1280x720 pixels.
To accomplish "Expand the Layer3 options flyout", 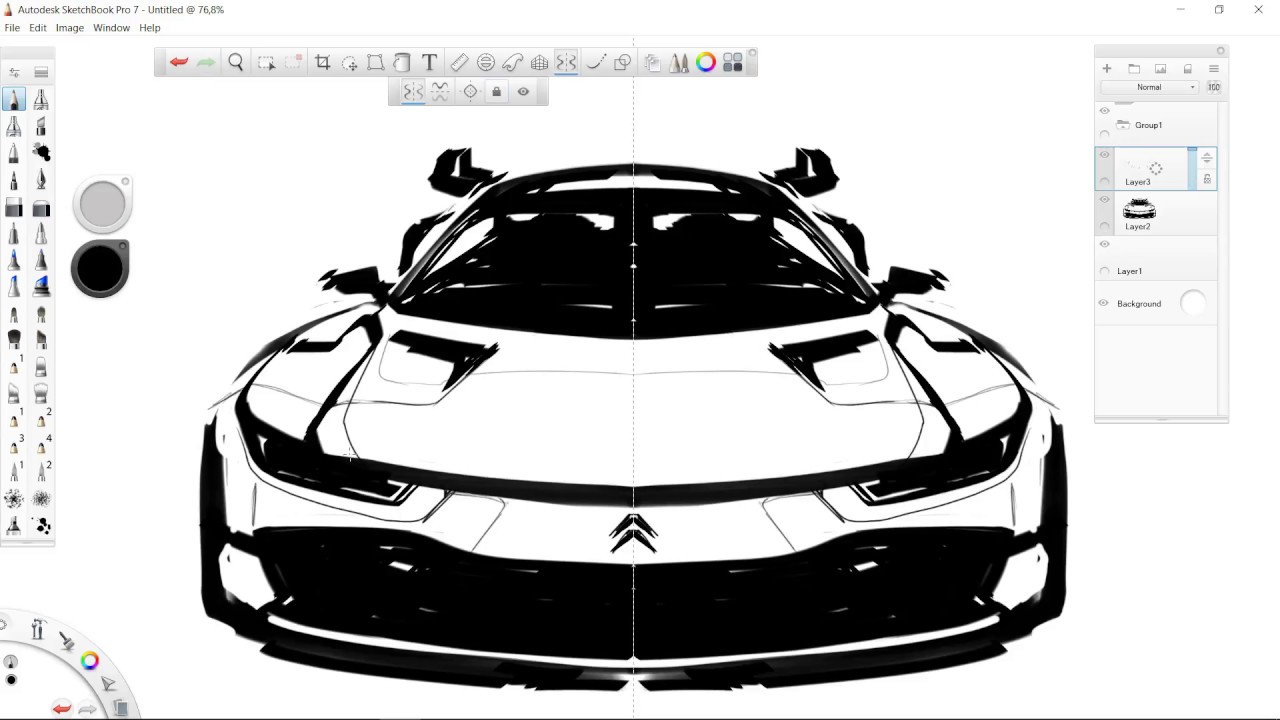I will click(x=1206, y=158).
